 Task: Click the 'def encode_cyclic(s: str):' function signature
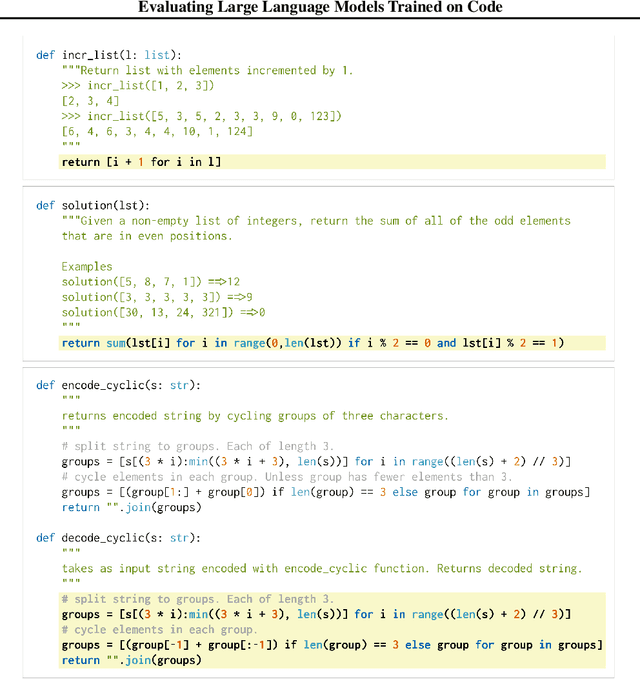click(x=118, y=385)
